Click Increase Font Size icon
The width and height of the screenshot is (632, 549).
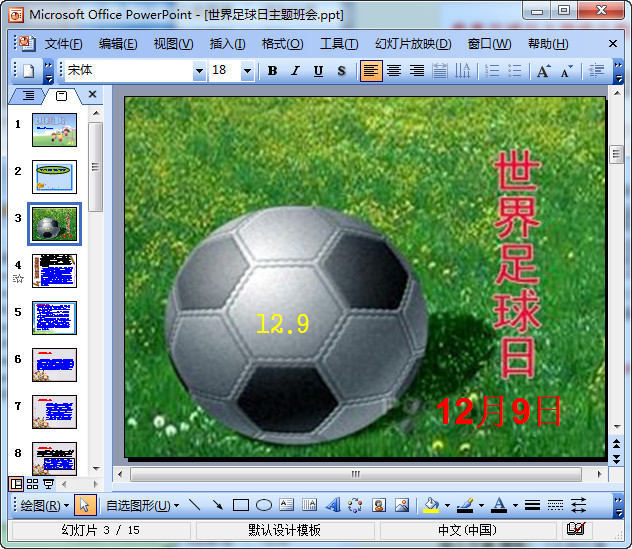(544, 71)
